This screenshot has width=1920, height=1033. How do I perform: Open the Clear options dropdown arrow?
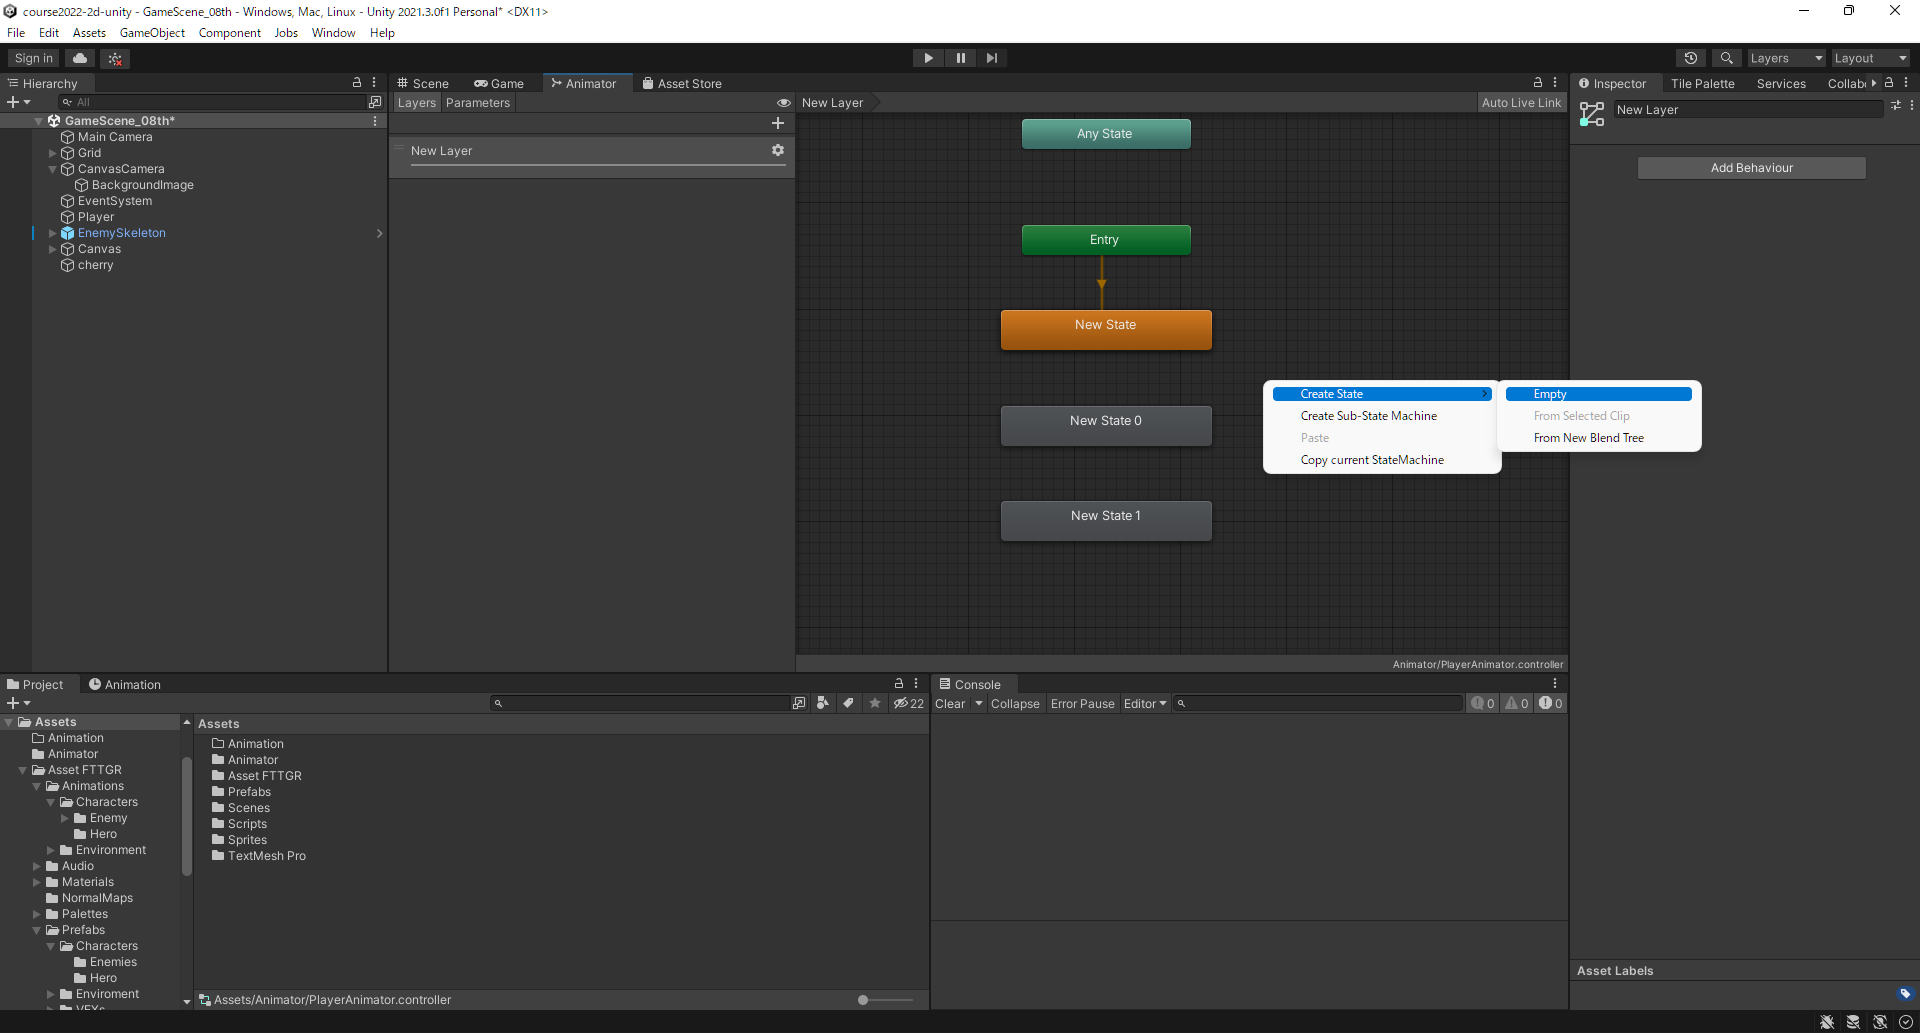(x=979, y=704)
